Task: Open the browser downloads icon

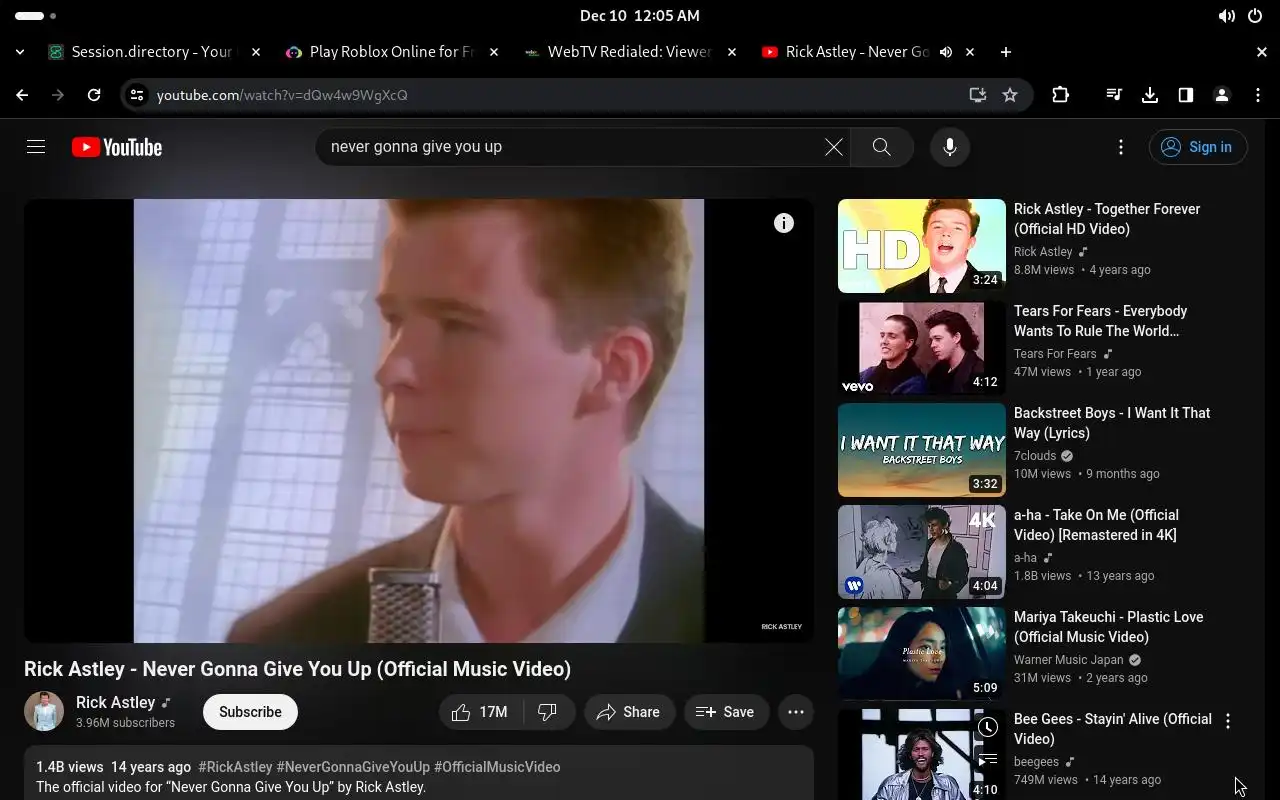Action: click(1150, 95)
